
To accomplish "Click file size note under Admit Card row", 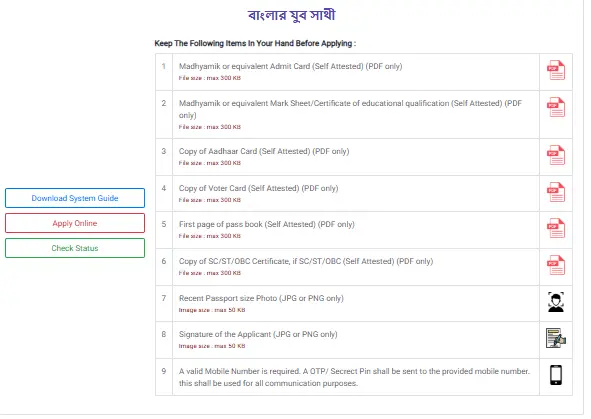I will pyautogui.click(x=210, y=78).
